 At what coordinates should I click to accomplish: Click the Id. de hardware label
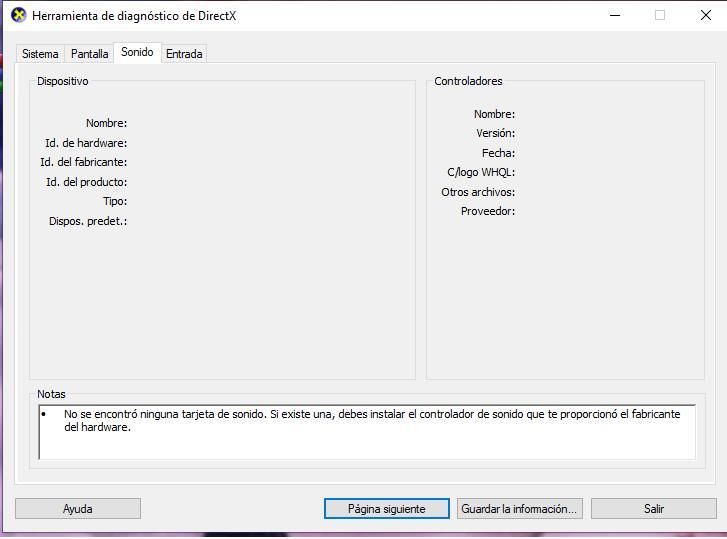point(86,143)
